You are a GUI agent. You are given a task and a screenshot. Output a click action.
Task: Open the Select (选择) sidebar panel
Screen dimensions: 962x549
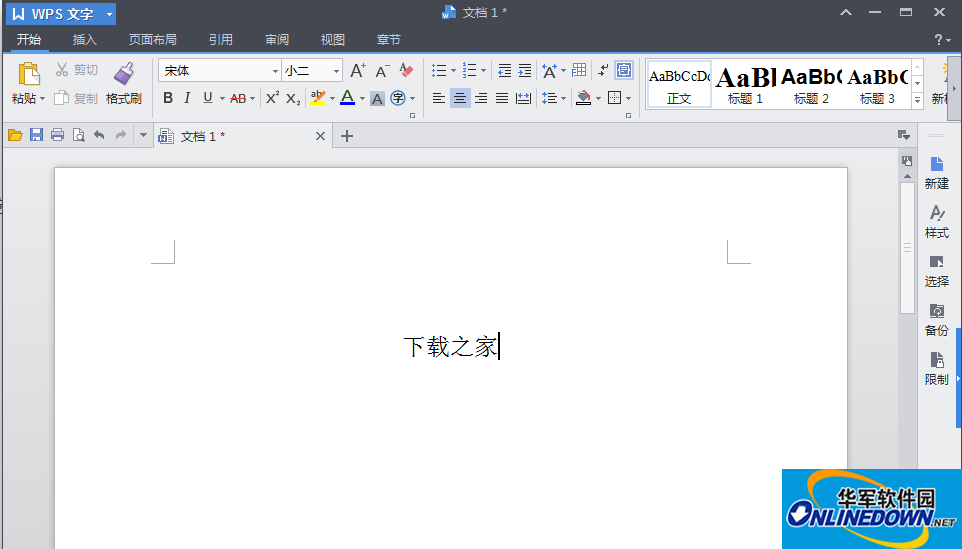936,271
